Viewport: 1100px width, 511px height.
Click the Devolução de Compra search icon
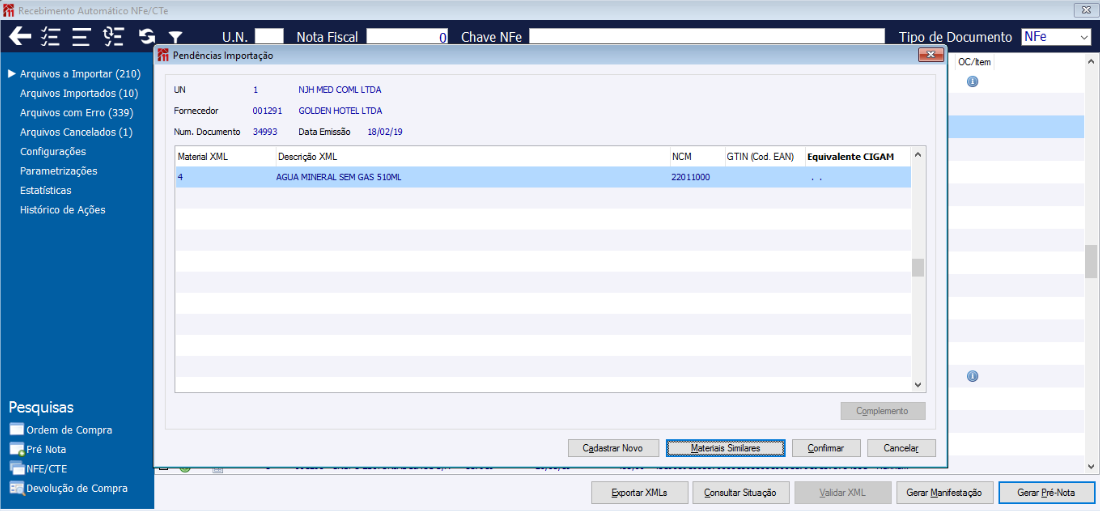coord(17,489)
